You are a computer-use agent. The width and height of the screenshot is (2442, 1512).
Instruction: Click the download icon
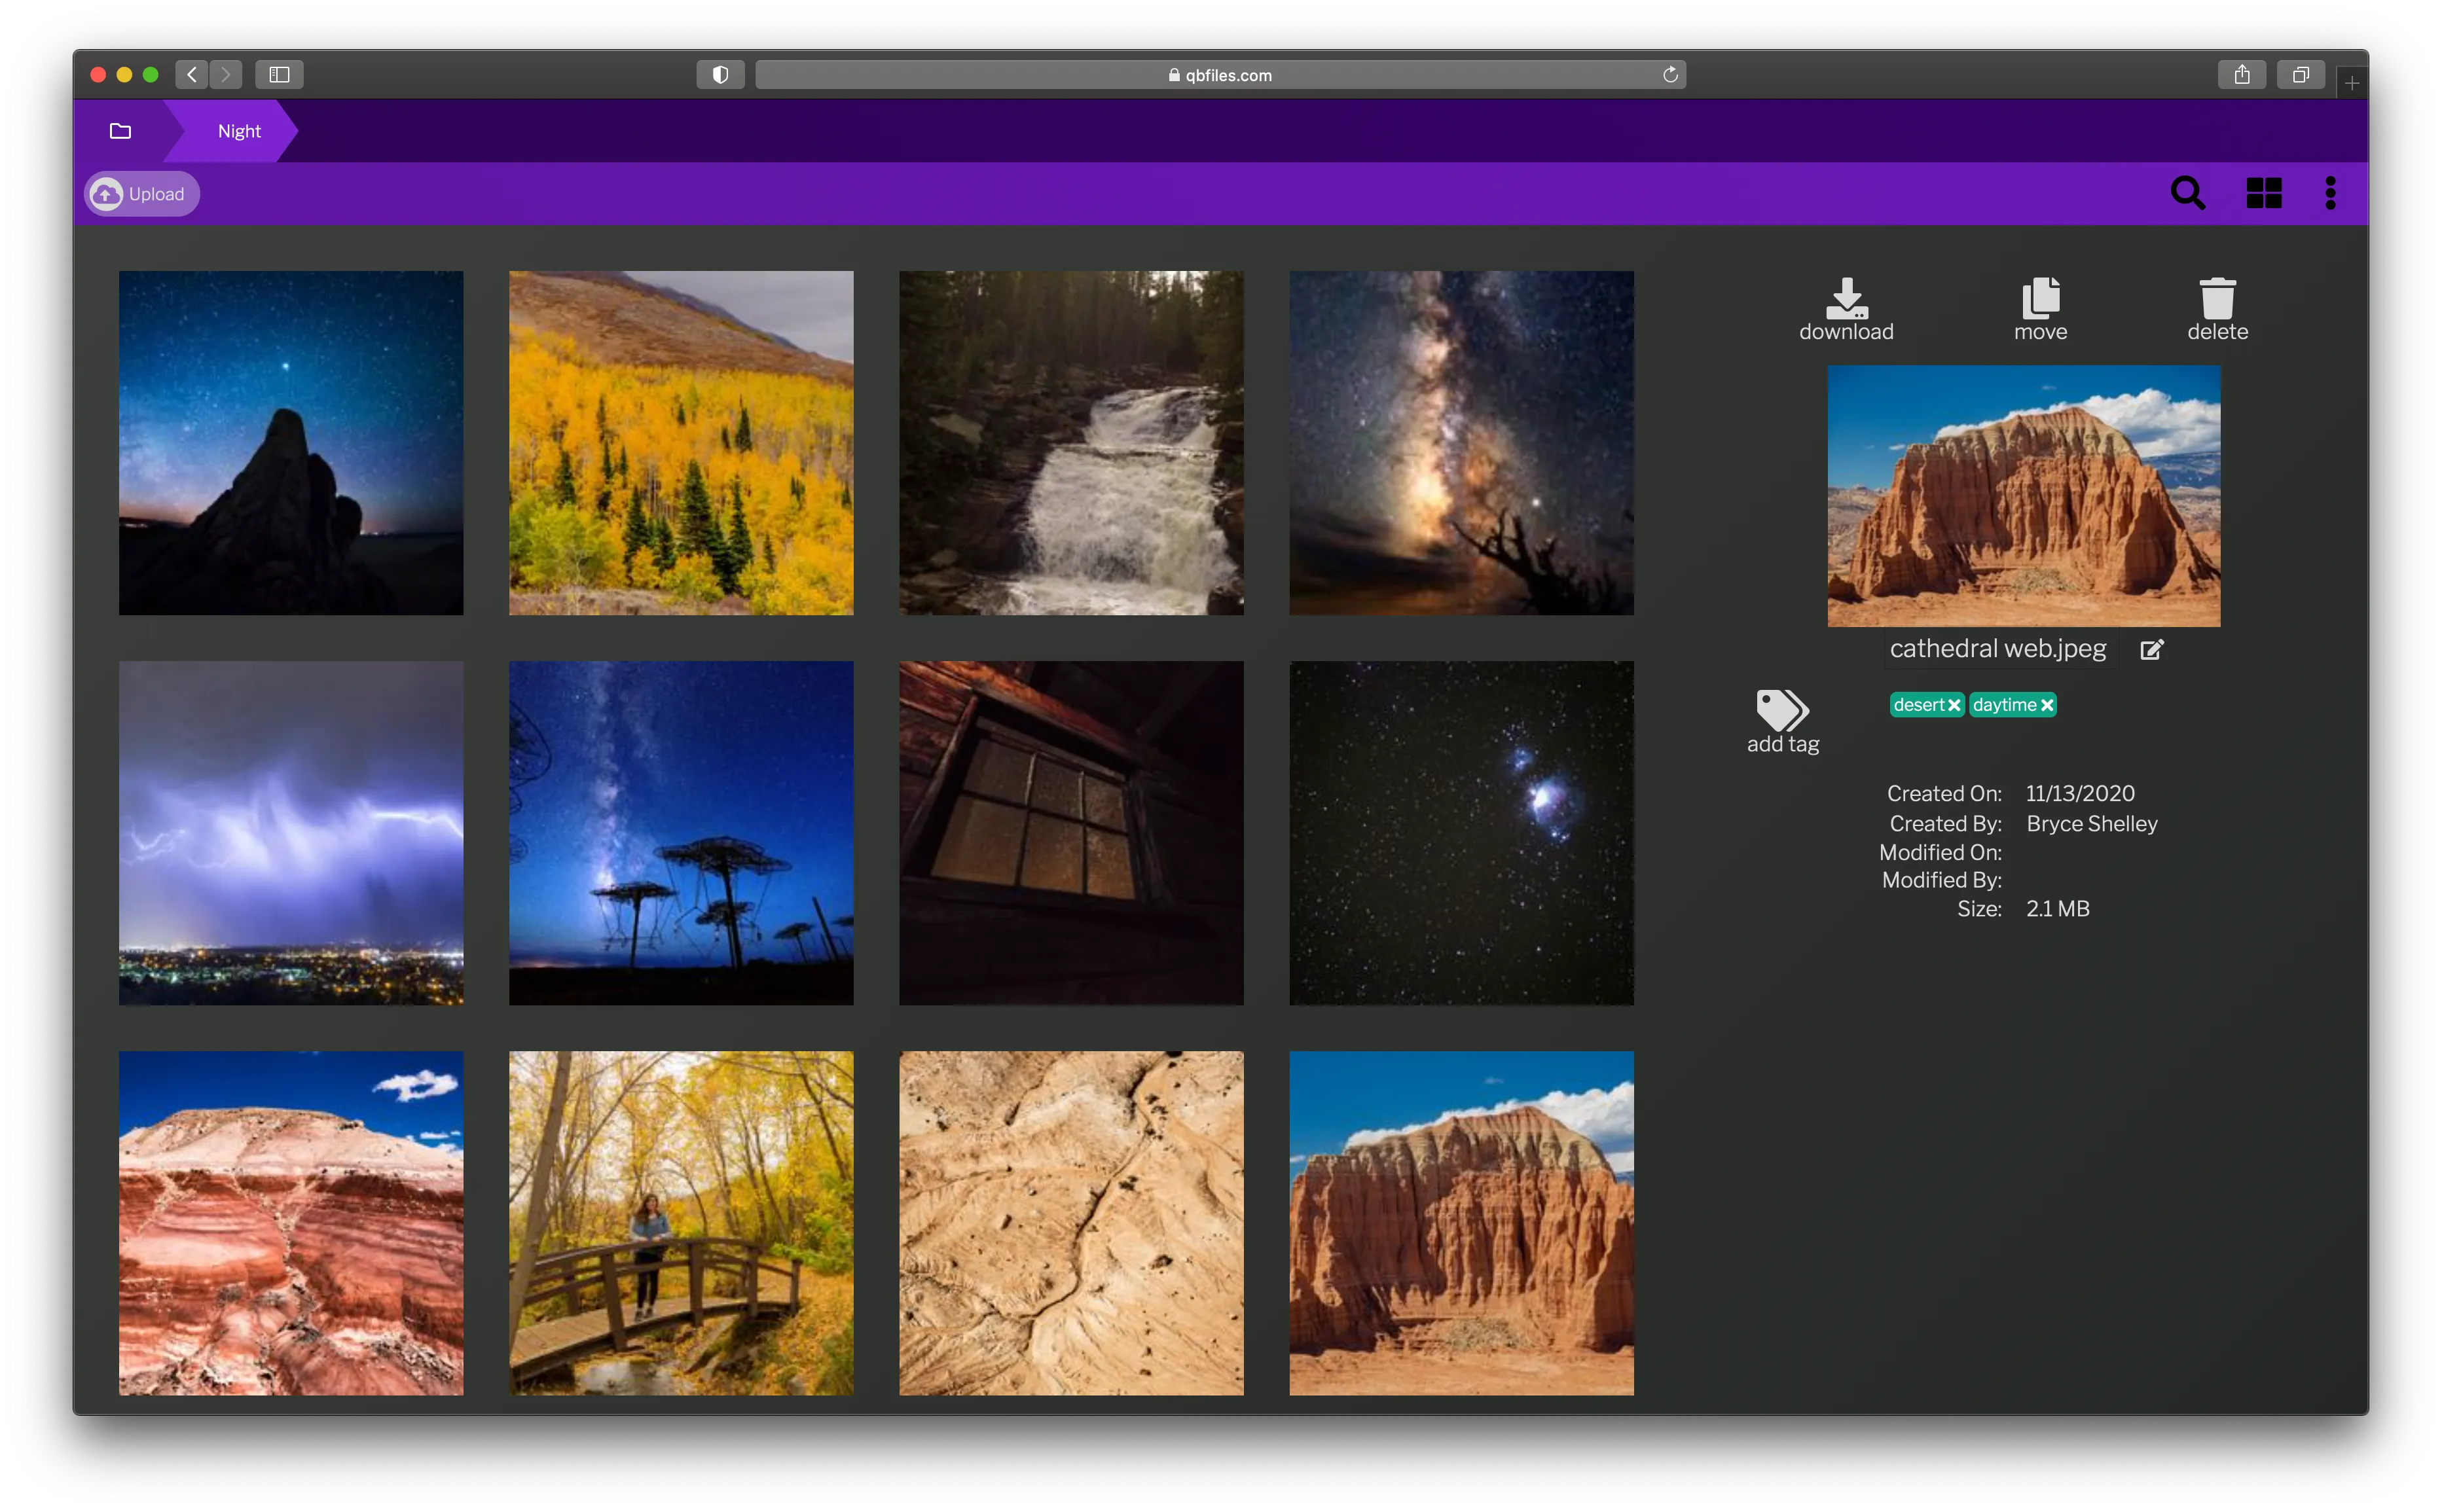click(x=1846, y=299)
